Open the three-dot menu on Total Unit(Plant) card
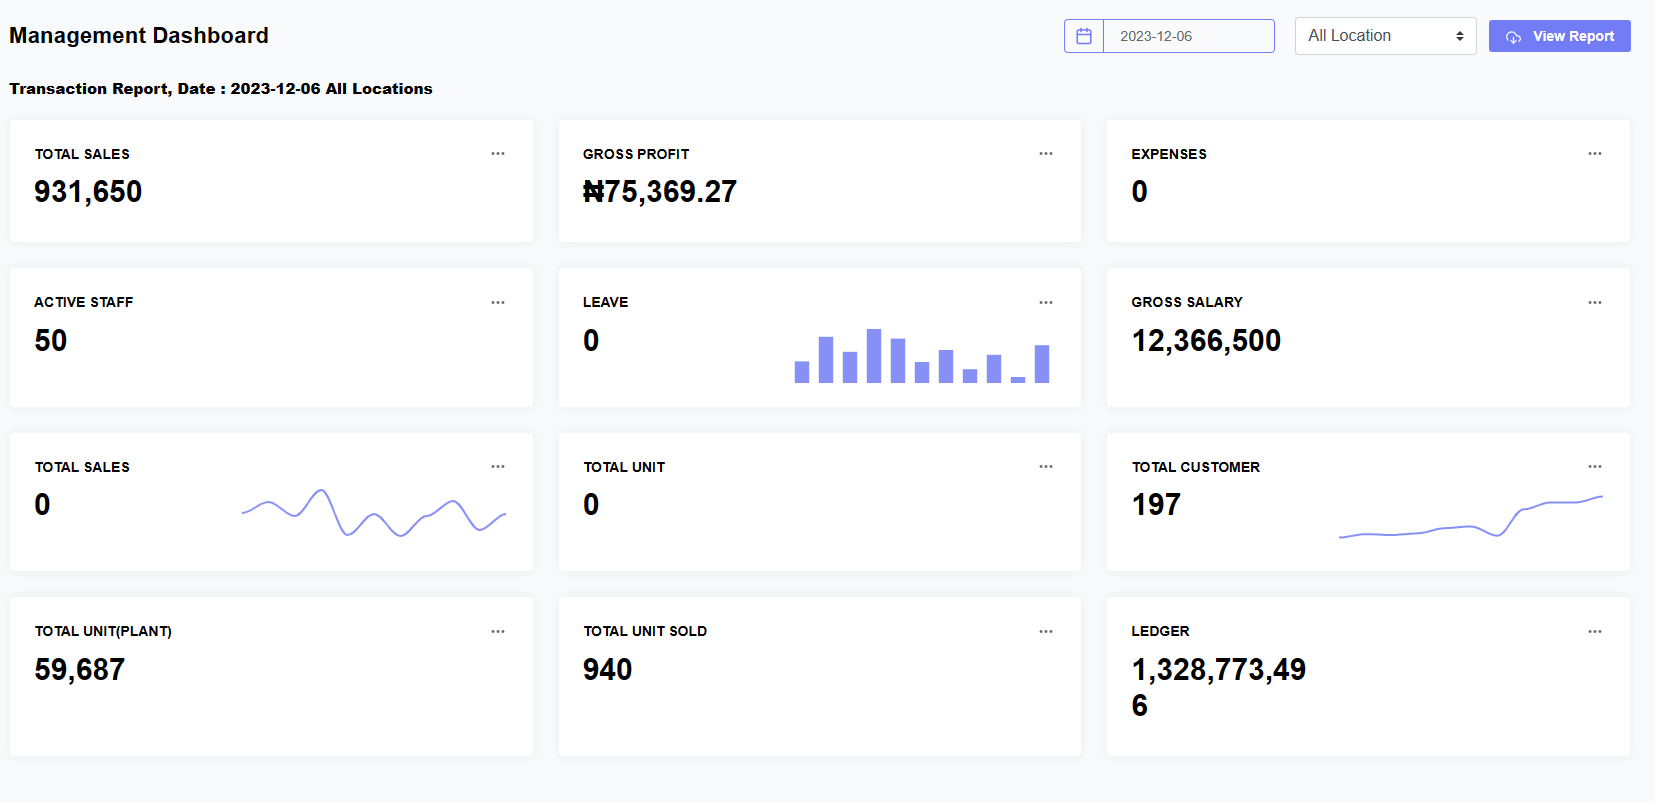The width and height of the screenshot is (1655, 803). click(498, 632)
